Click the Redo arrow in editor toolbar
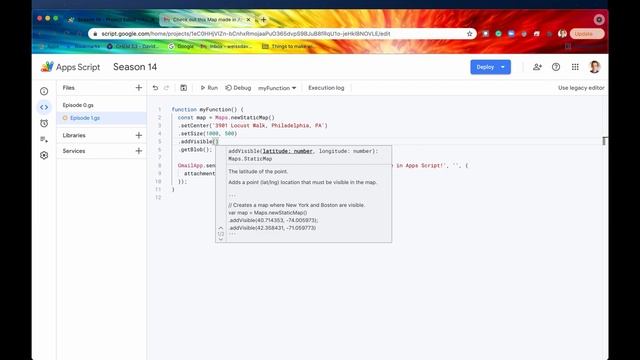 click(167, 88)
